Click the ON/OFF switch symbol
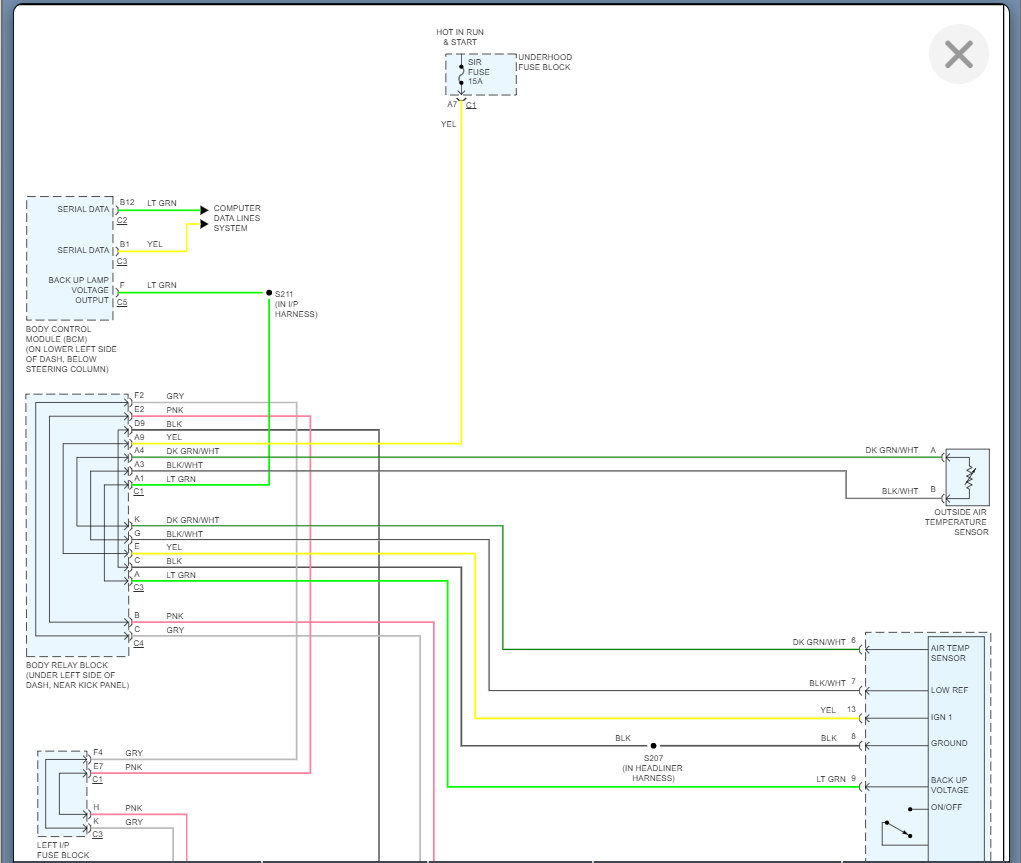The height and width of the screenshot is (863, 1021). [x=898, y=829]
